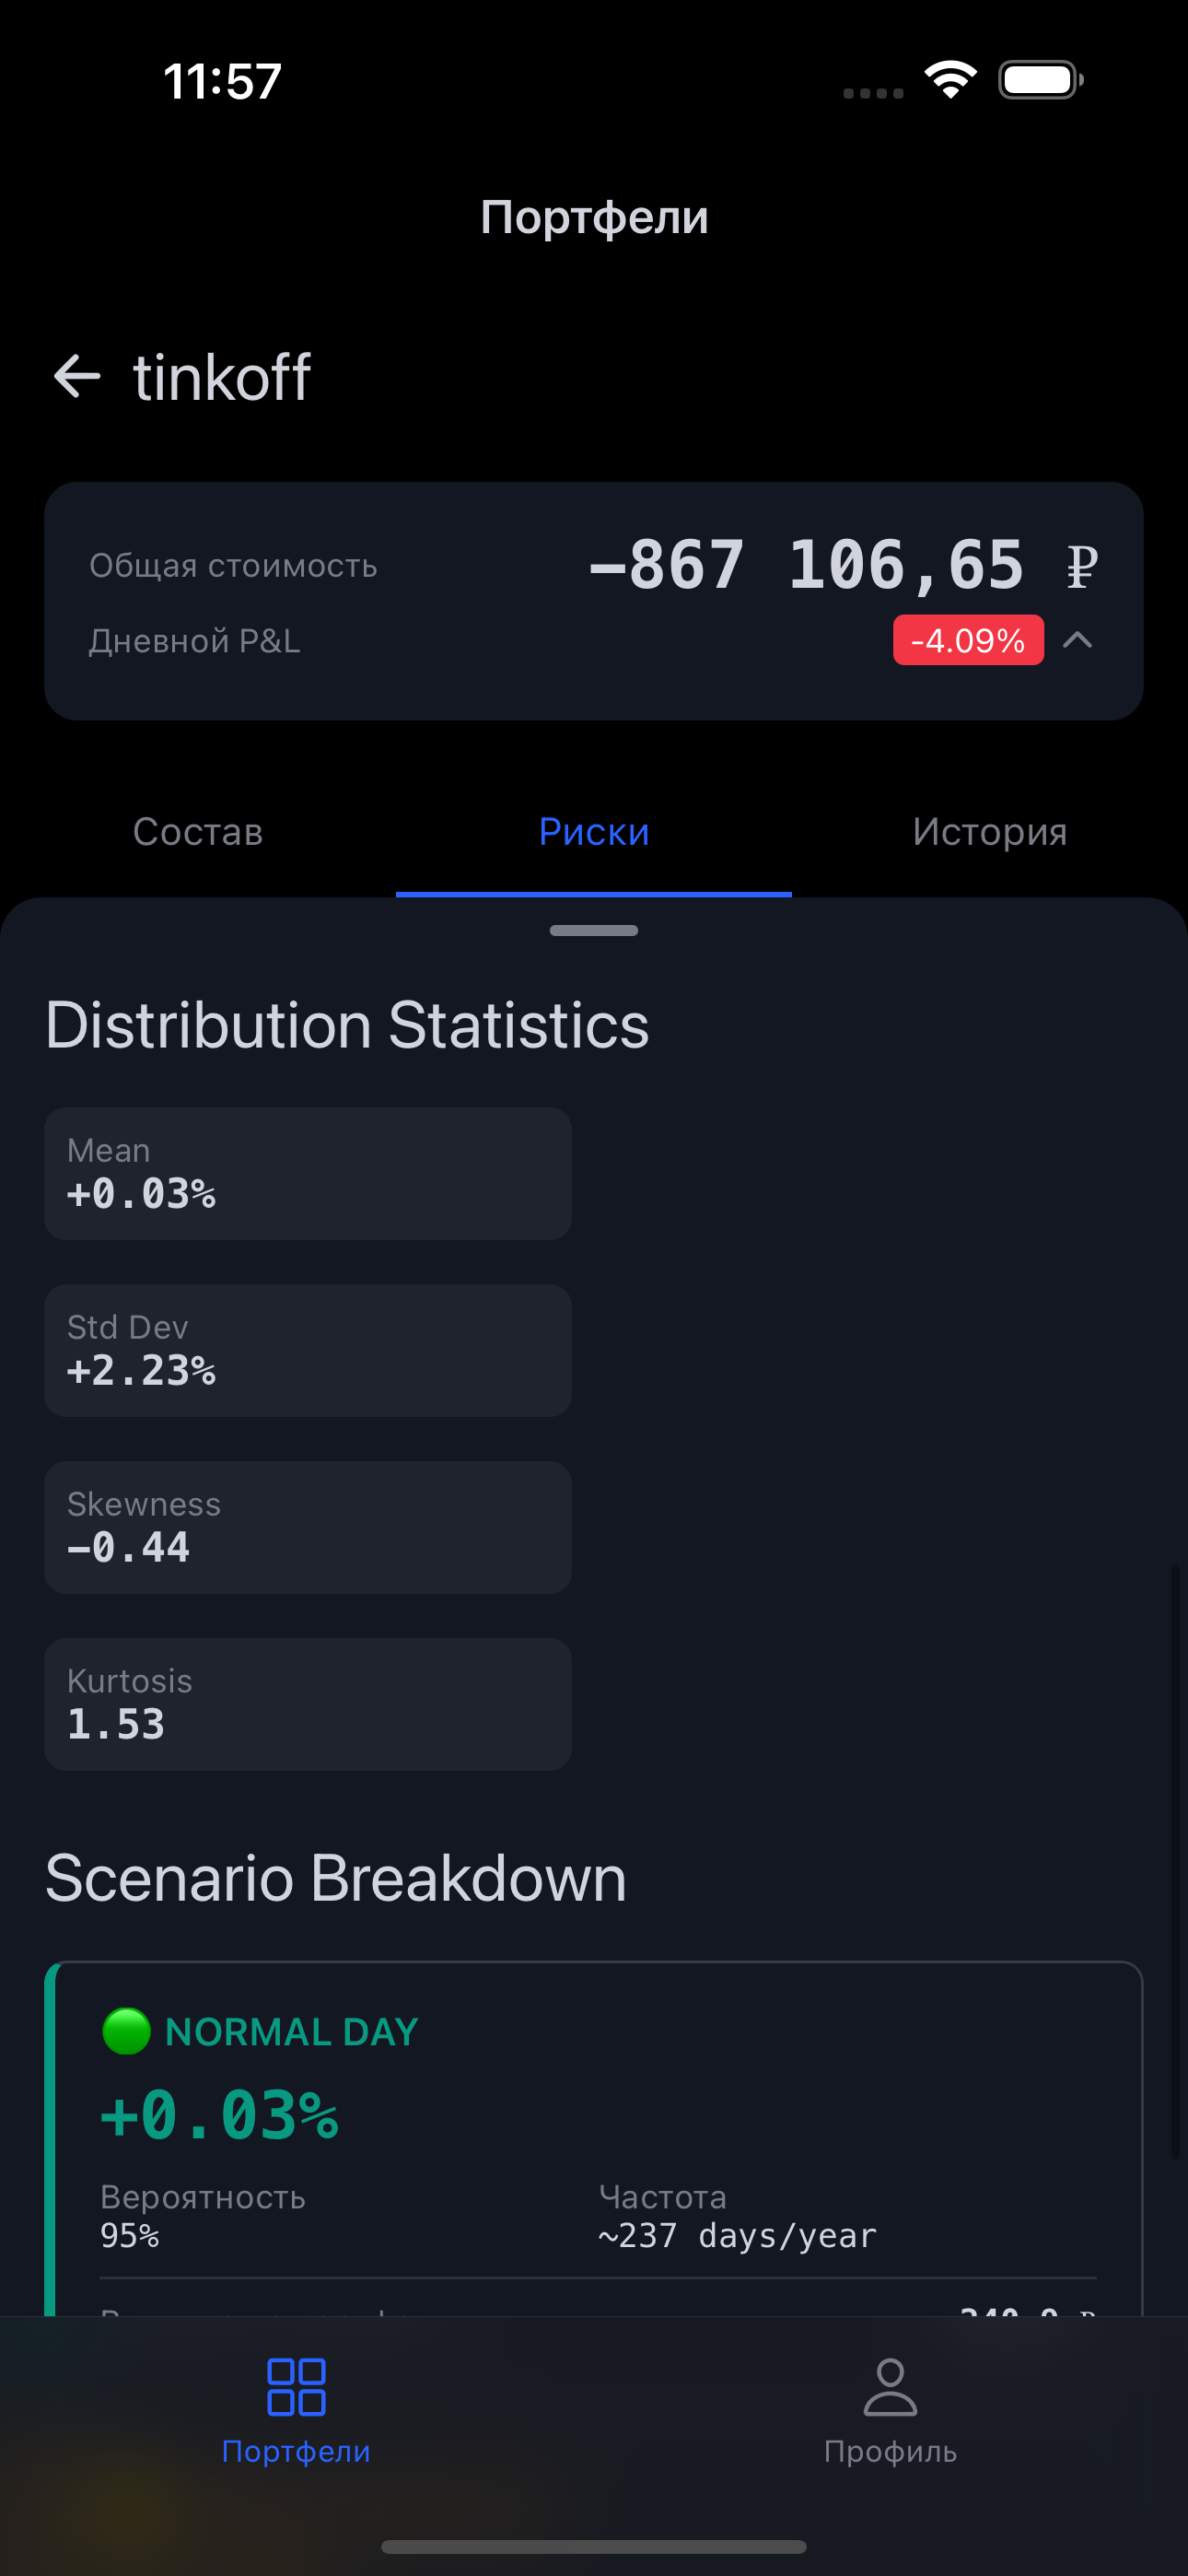
Task: Tap the bottom sheet drag handle
Action: [x=594, y=931]
